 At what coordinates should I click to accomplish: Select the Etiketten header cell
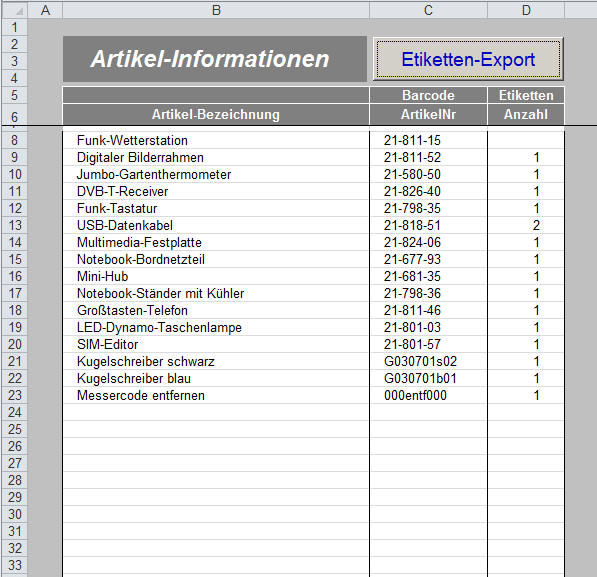tap(526, 95)
